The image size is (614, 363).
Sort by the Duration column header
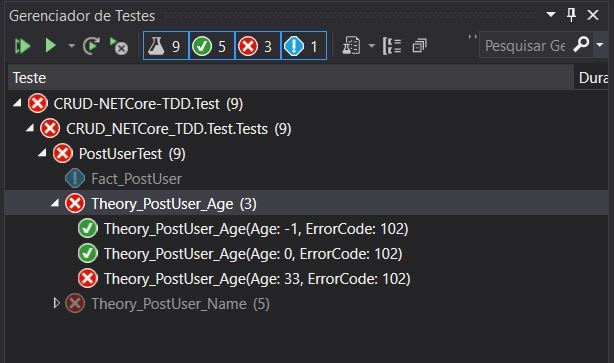tap(591, 78)
